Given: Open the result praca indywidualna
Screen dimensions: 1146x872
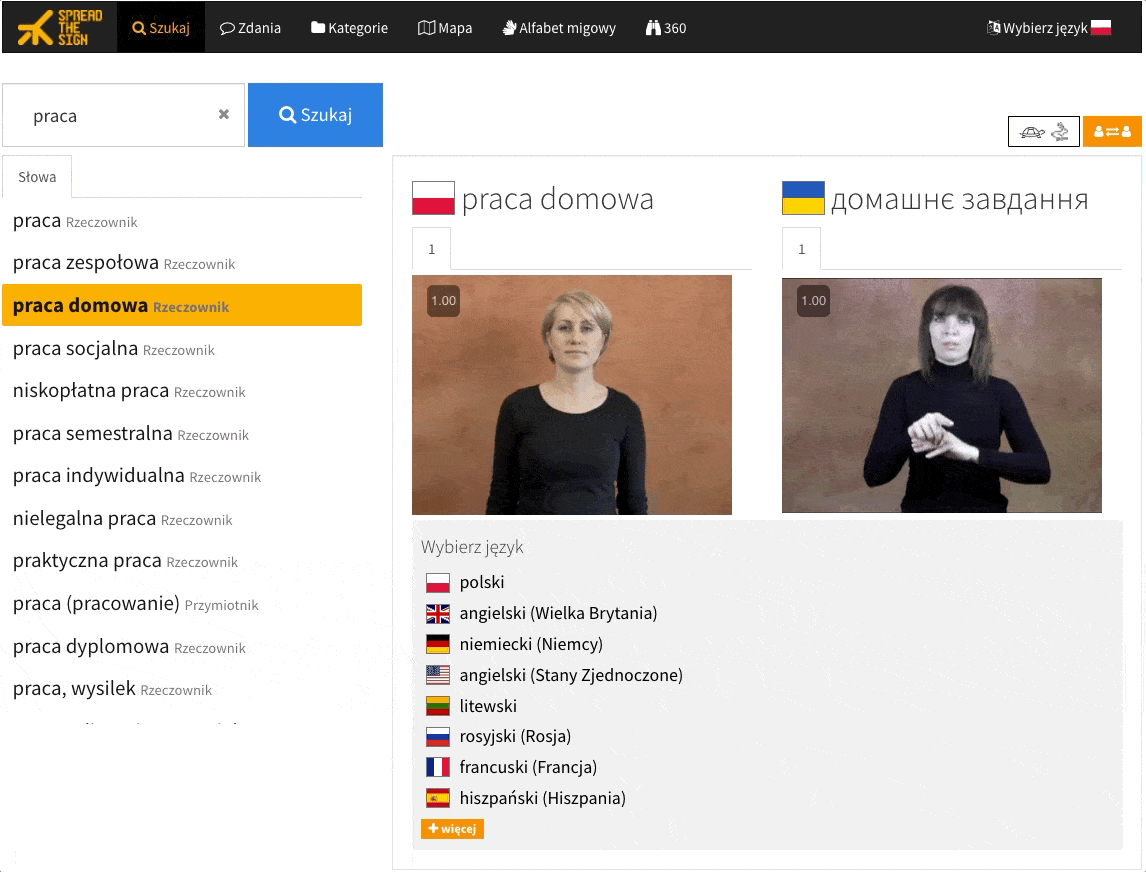Looking at the screenshot, I should tap(137, 476).
